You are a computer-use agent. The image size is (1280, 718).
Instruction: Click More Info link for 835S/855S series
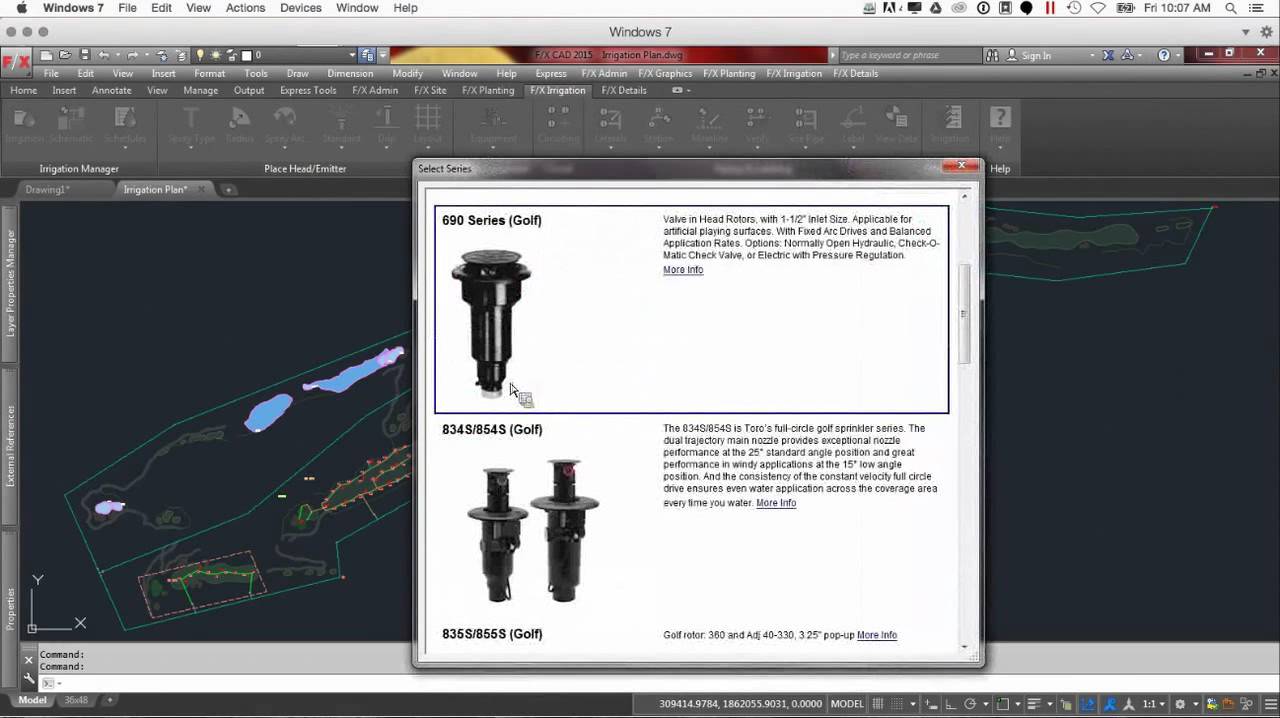pos(877,635)
